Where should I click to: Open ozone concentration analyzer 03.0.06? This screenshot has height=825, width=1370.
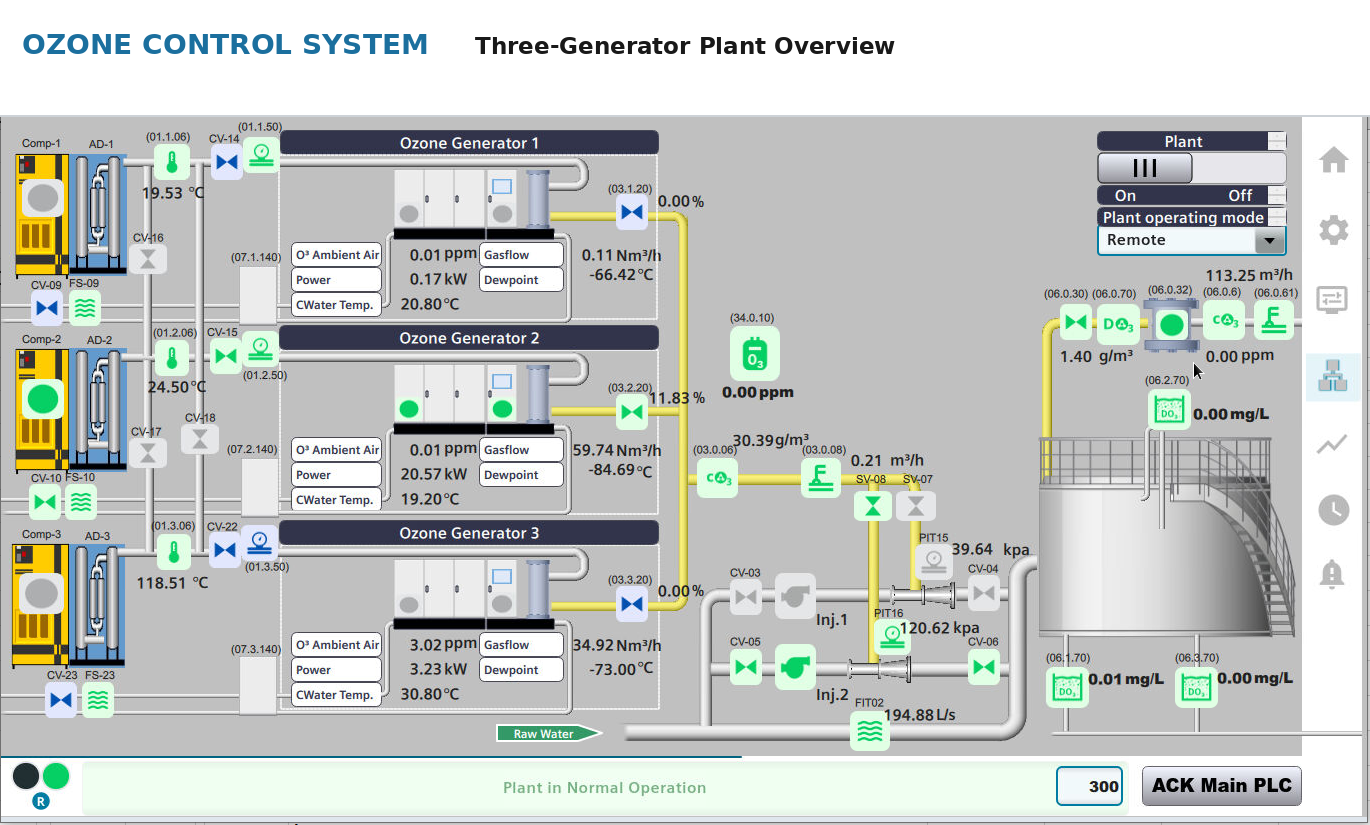719,478
